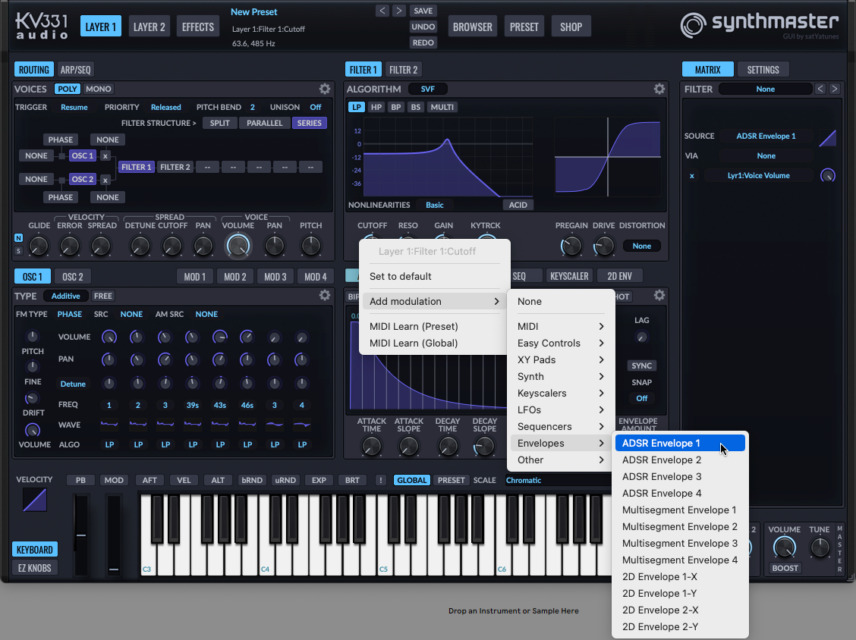Open envelope panel settings gear
Image resolution: width=856 pixels, height=640 pixels.
click(x=659, y=295)
